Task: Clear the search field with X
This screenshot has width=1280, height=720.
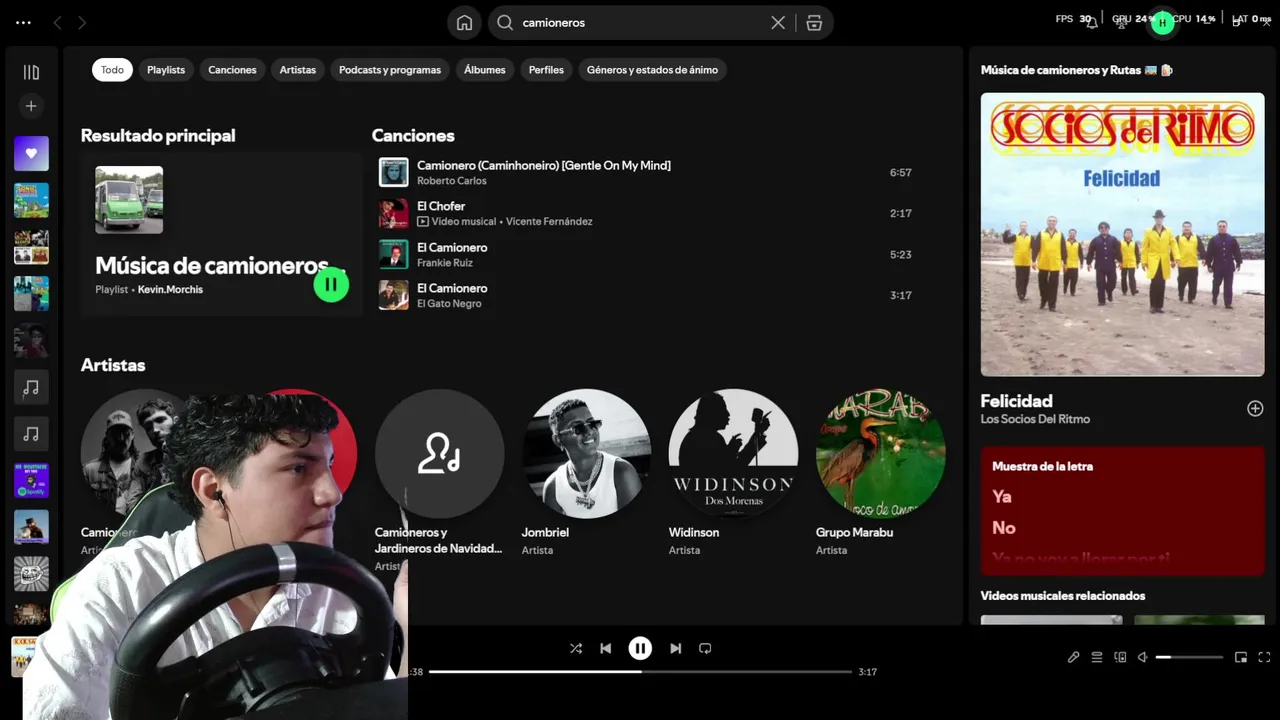Action: [778, 22]
